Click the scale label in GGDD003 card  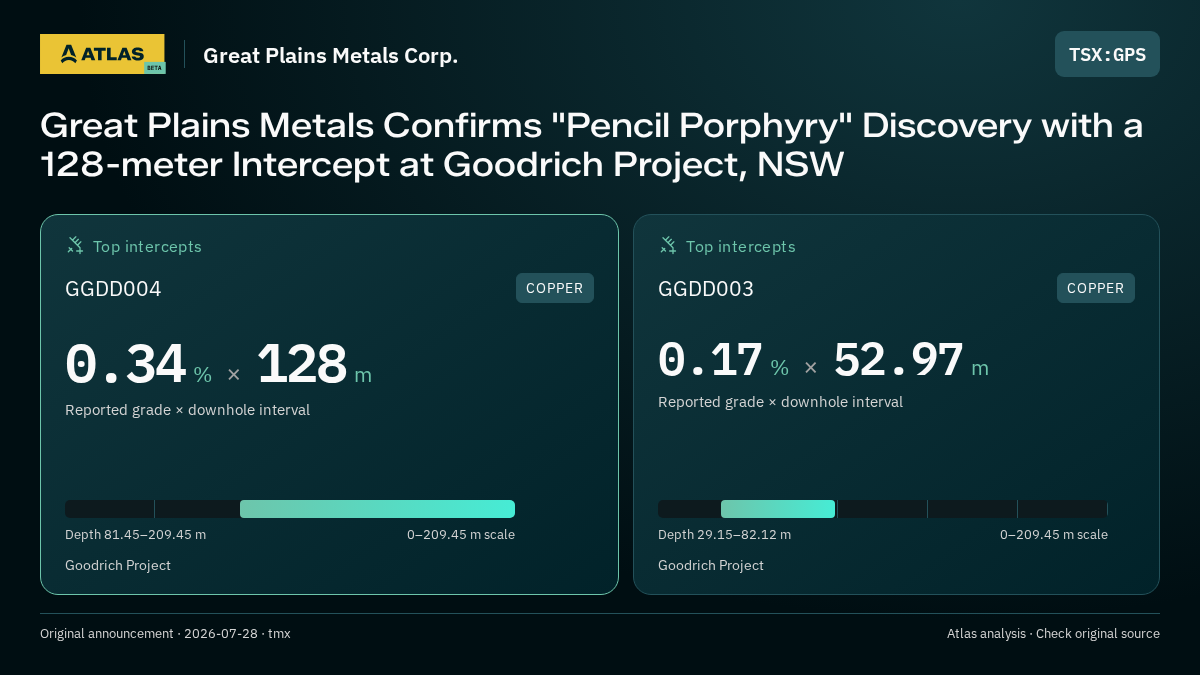click(x=1054, y=535)
